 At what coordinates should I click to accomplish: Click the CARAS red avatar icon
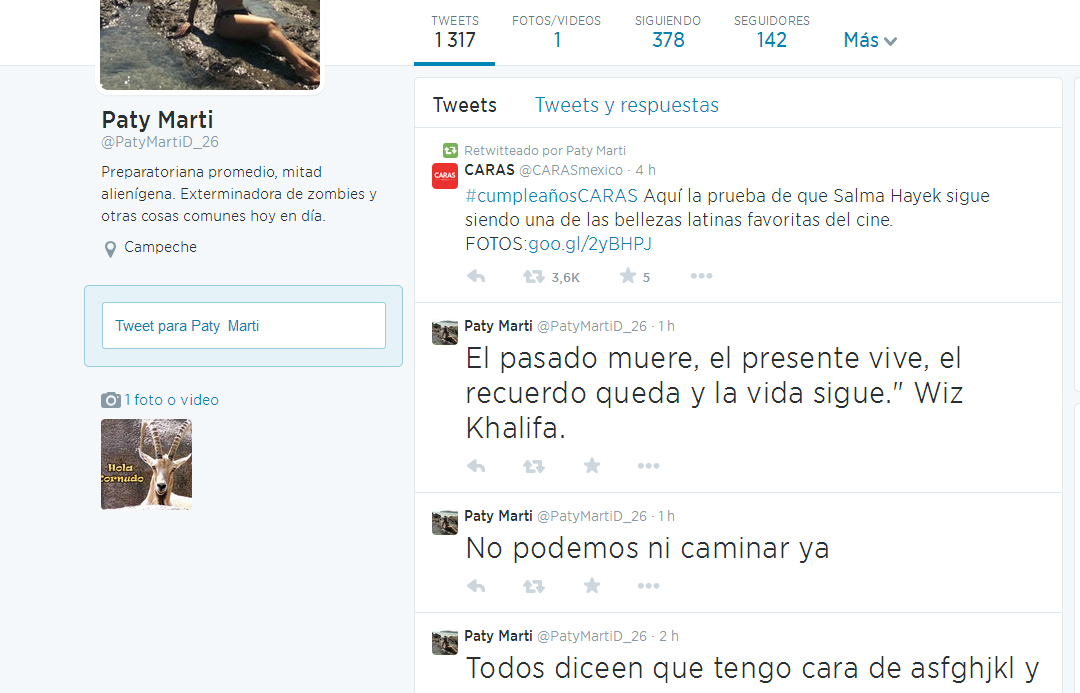445,176
